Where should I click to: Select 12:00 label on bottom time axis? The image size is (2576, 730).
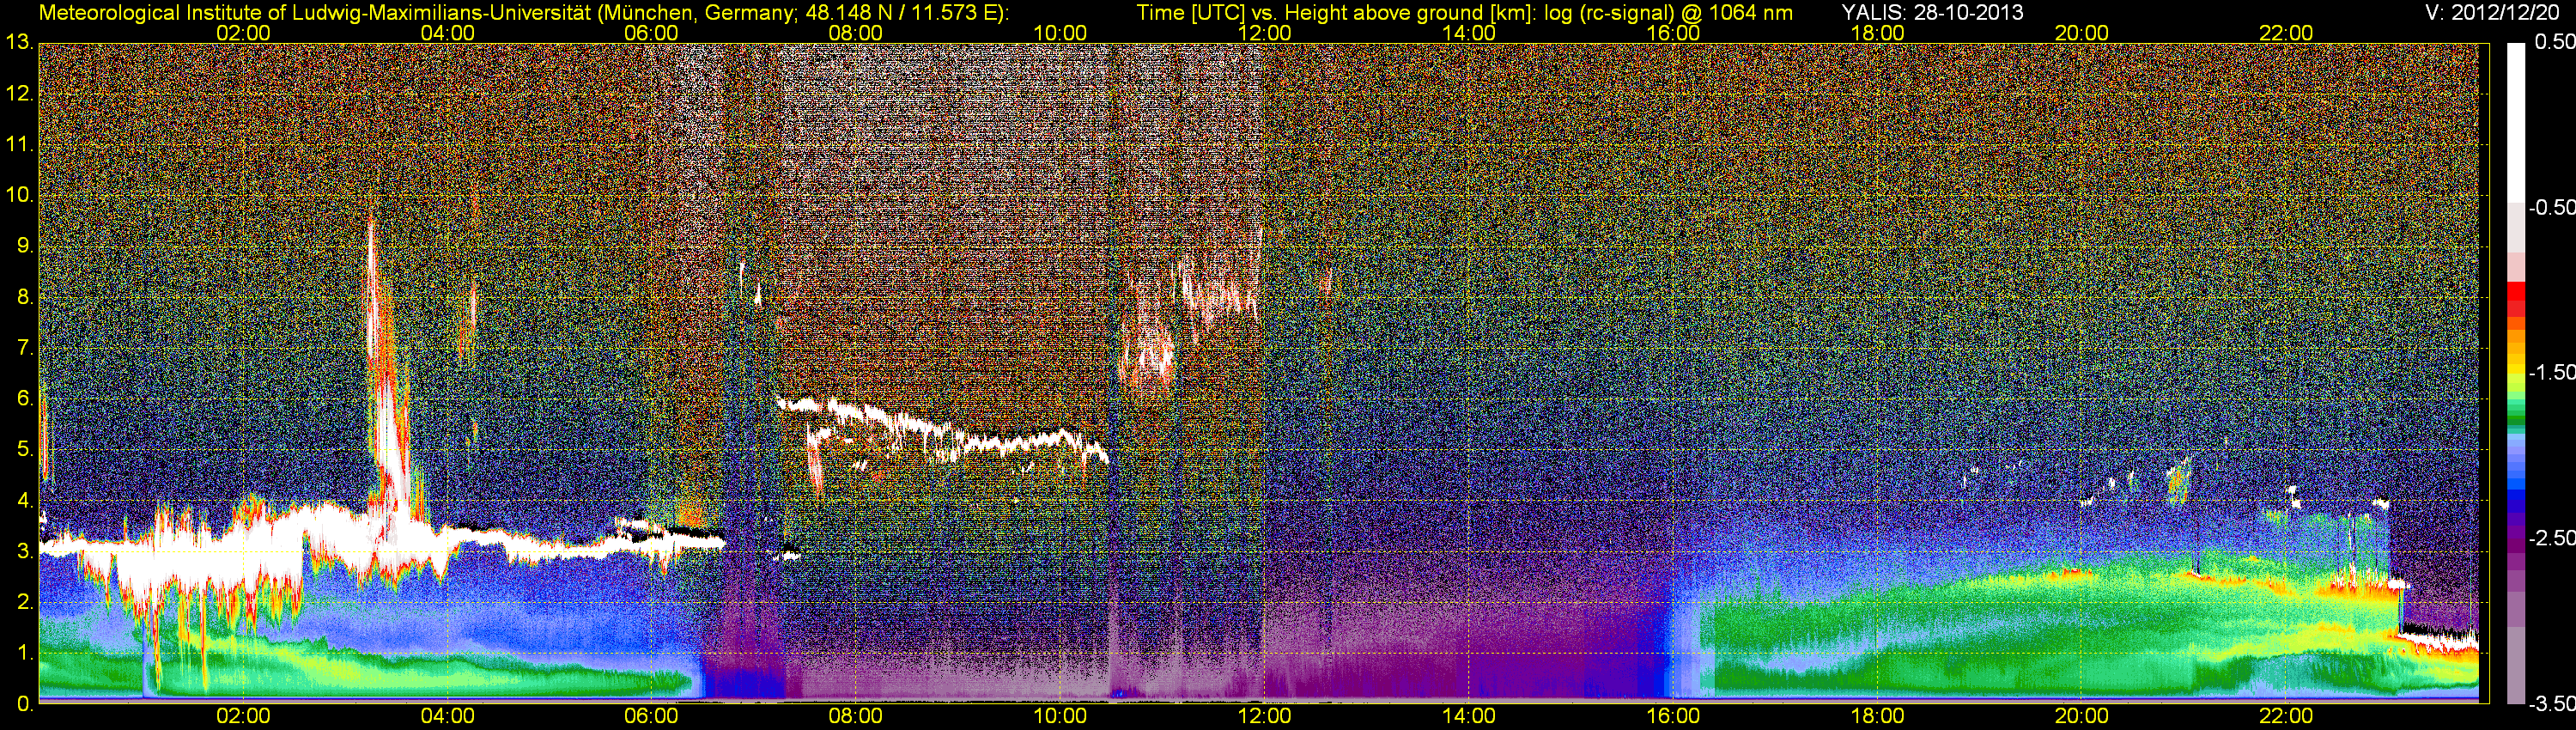1264,716
